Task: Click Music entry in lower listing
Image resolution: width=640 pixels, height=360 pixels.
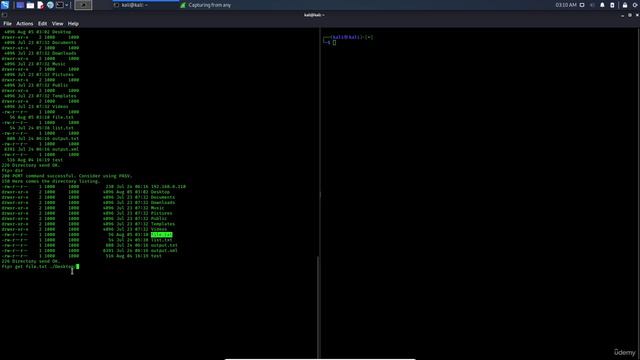Action: (158, 208)
